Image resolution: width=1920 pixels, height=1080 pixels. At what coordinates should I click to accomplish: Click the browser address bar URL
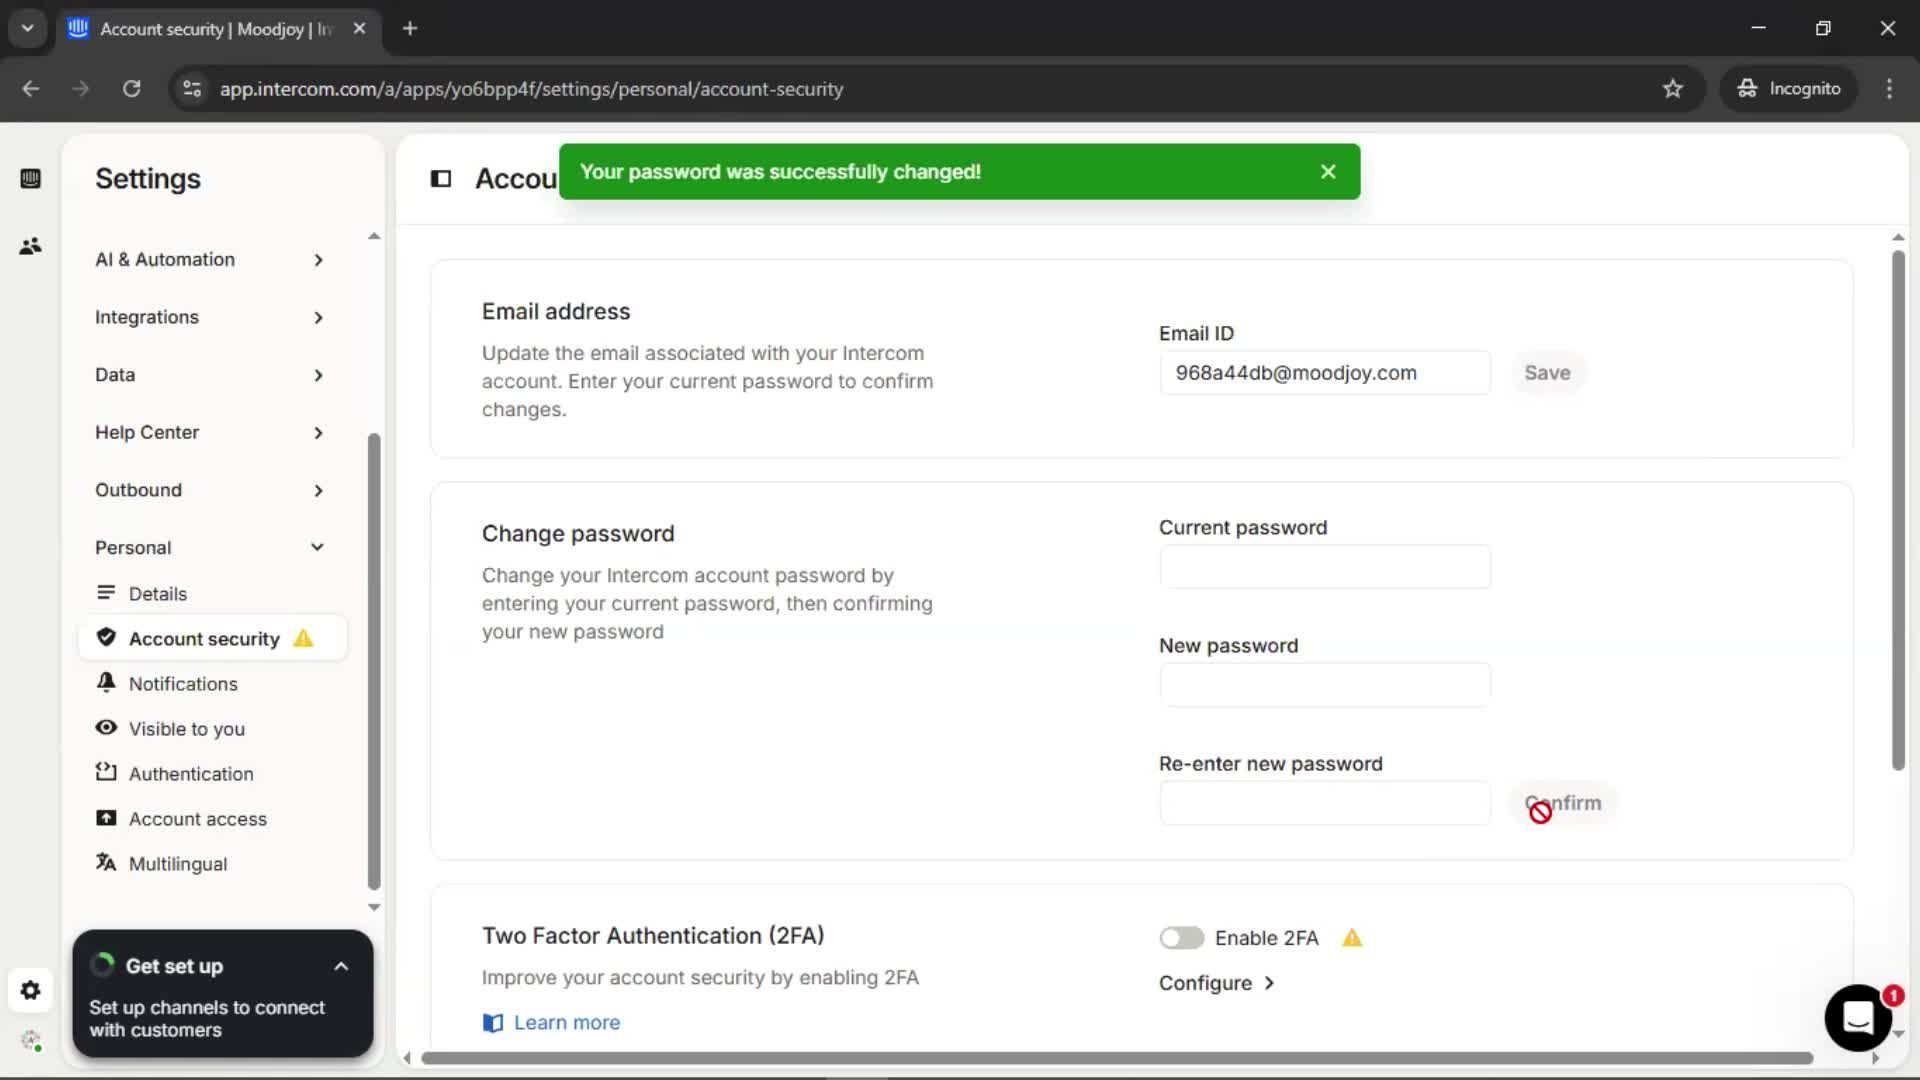pos(531,89)
